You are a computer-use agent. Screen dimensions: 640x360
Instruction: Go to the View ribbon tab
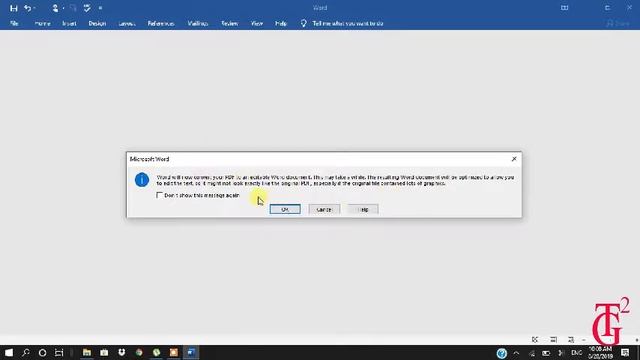257,24
